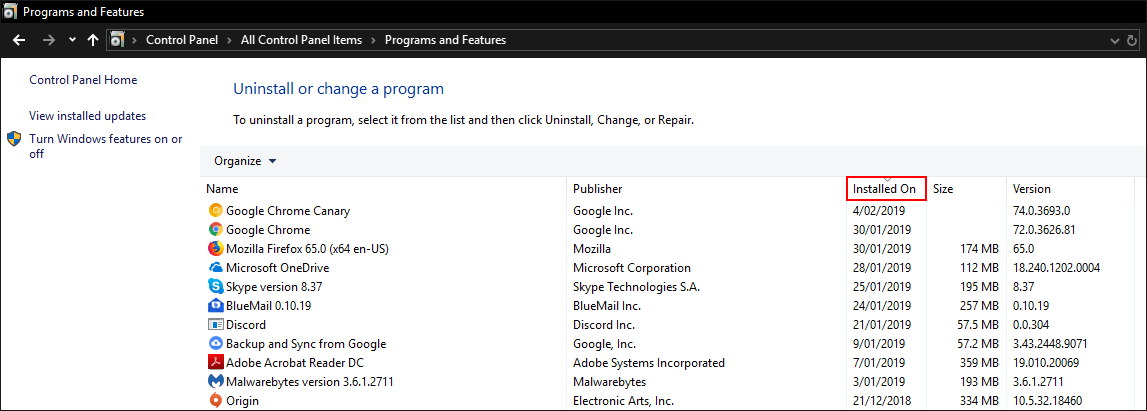Select Microsoft OneDrive program name
The image size is (1147, 411).
[277, 268]
